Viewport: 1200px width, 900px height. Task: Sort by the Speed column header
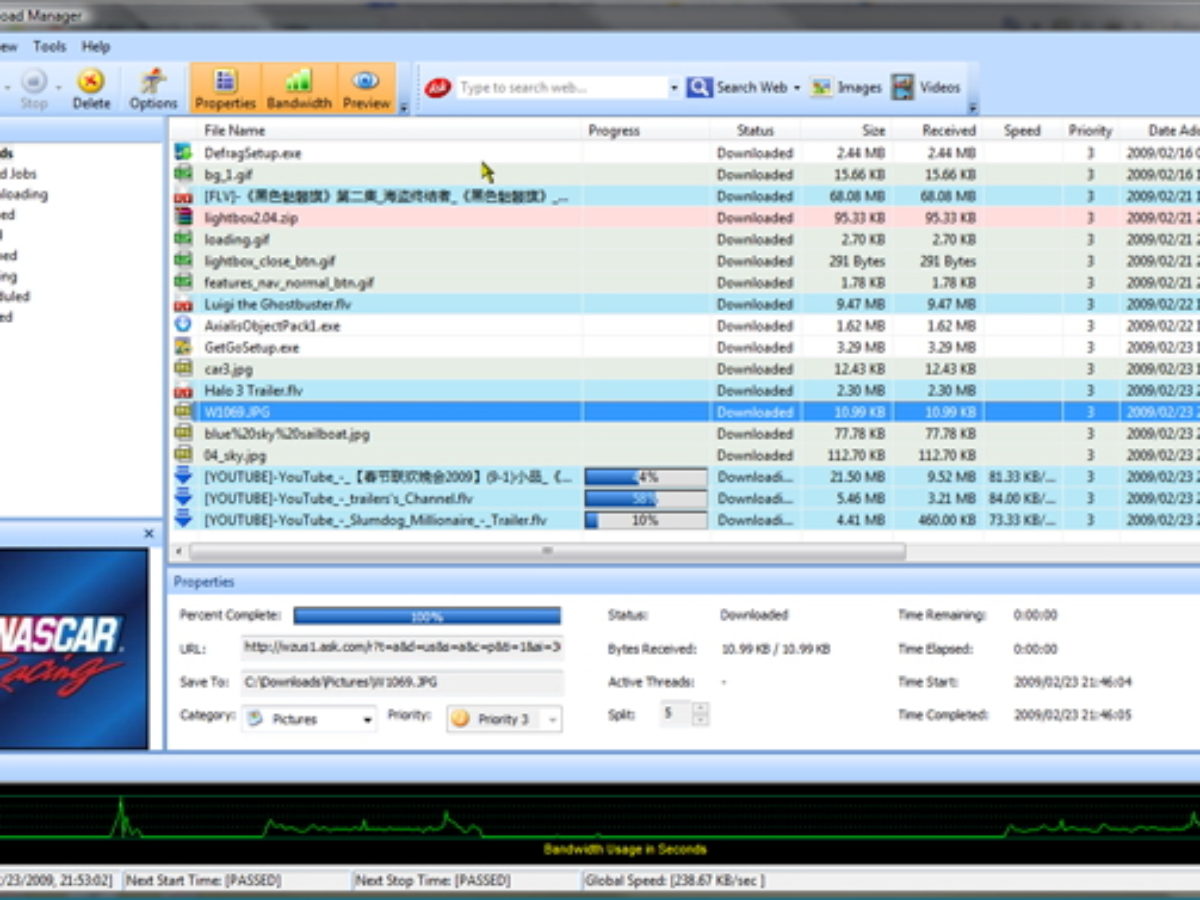[x=1021, y=130]
